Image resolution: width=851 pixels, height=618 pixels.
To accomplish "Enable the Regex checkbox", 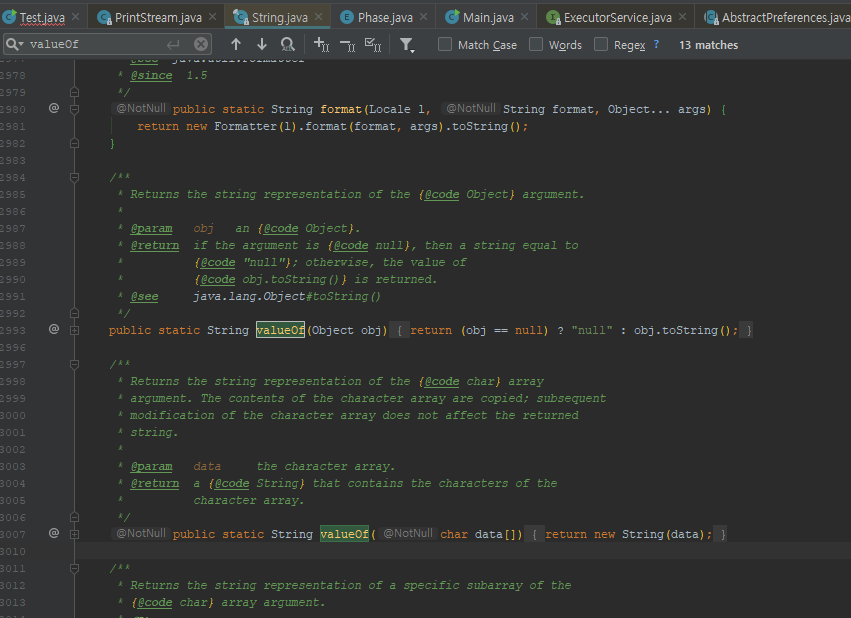I will point(601,44).
